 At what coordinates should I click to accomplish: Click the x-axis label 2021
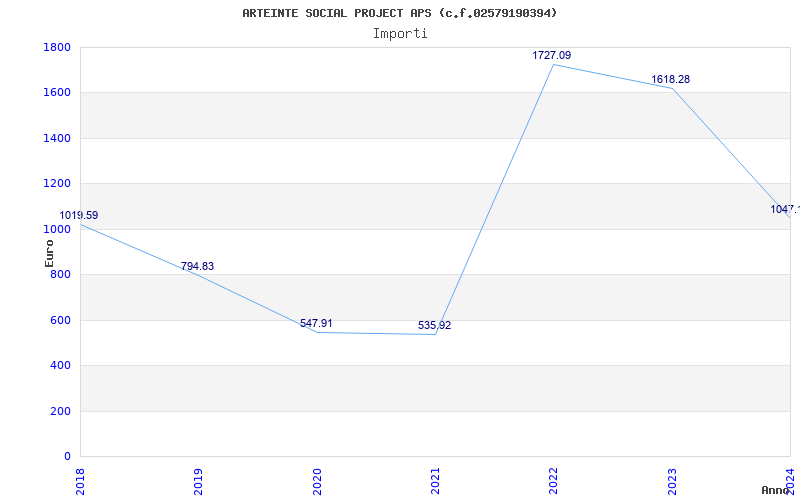pyautogui.click(x=435, y=482)
